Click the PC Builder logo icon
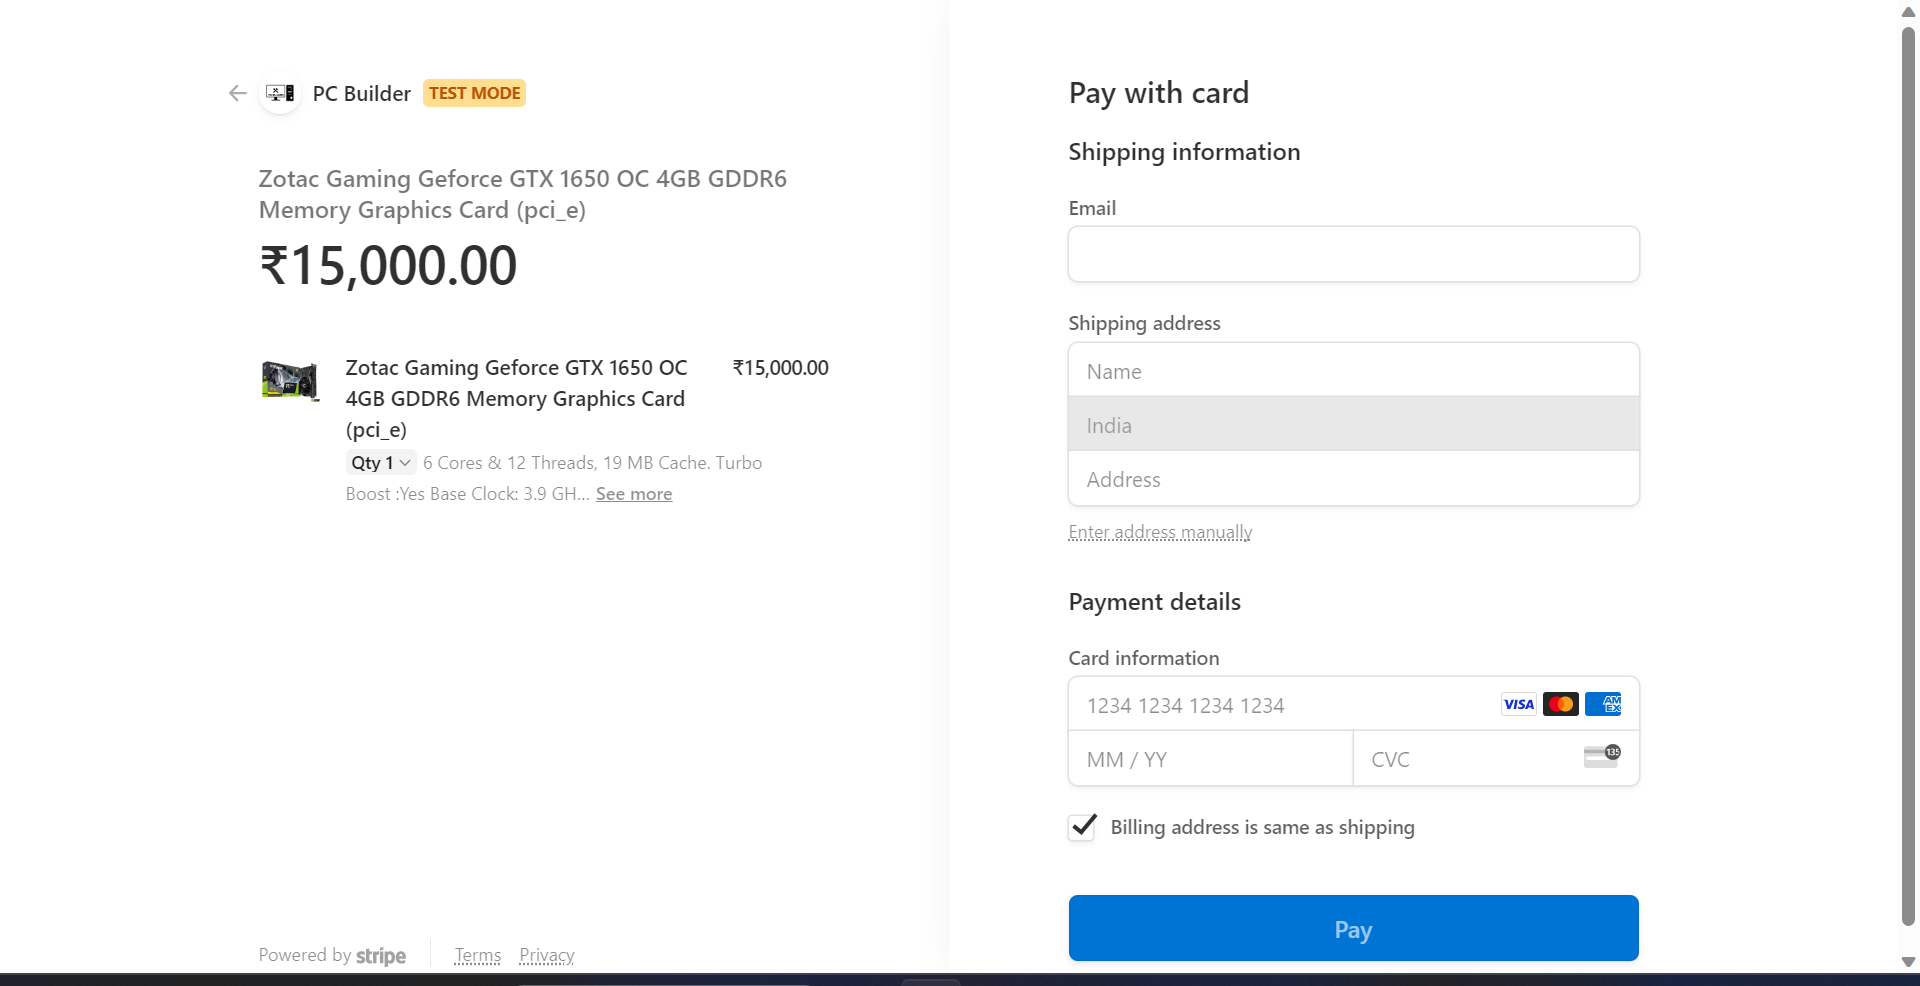Viewport: 1920px width, 986px height. tap(279, 93)
